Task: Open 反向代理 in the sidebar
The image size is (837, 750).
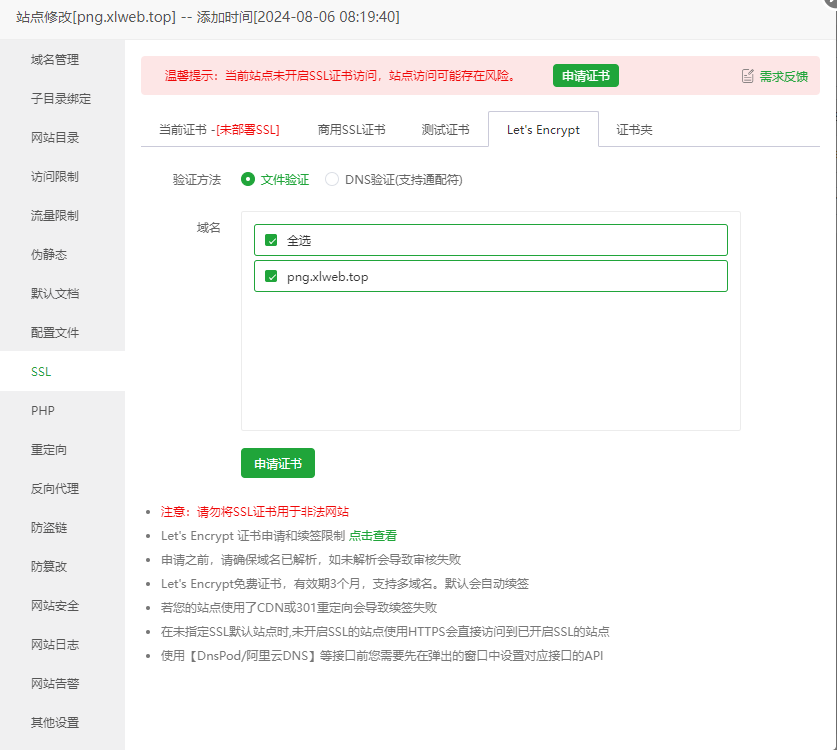Action: tap(55, 489)
